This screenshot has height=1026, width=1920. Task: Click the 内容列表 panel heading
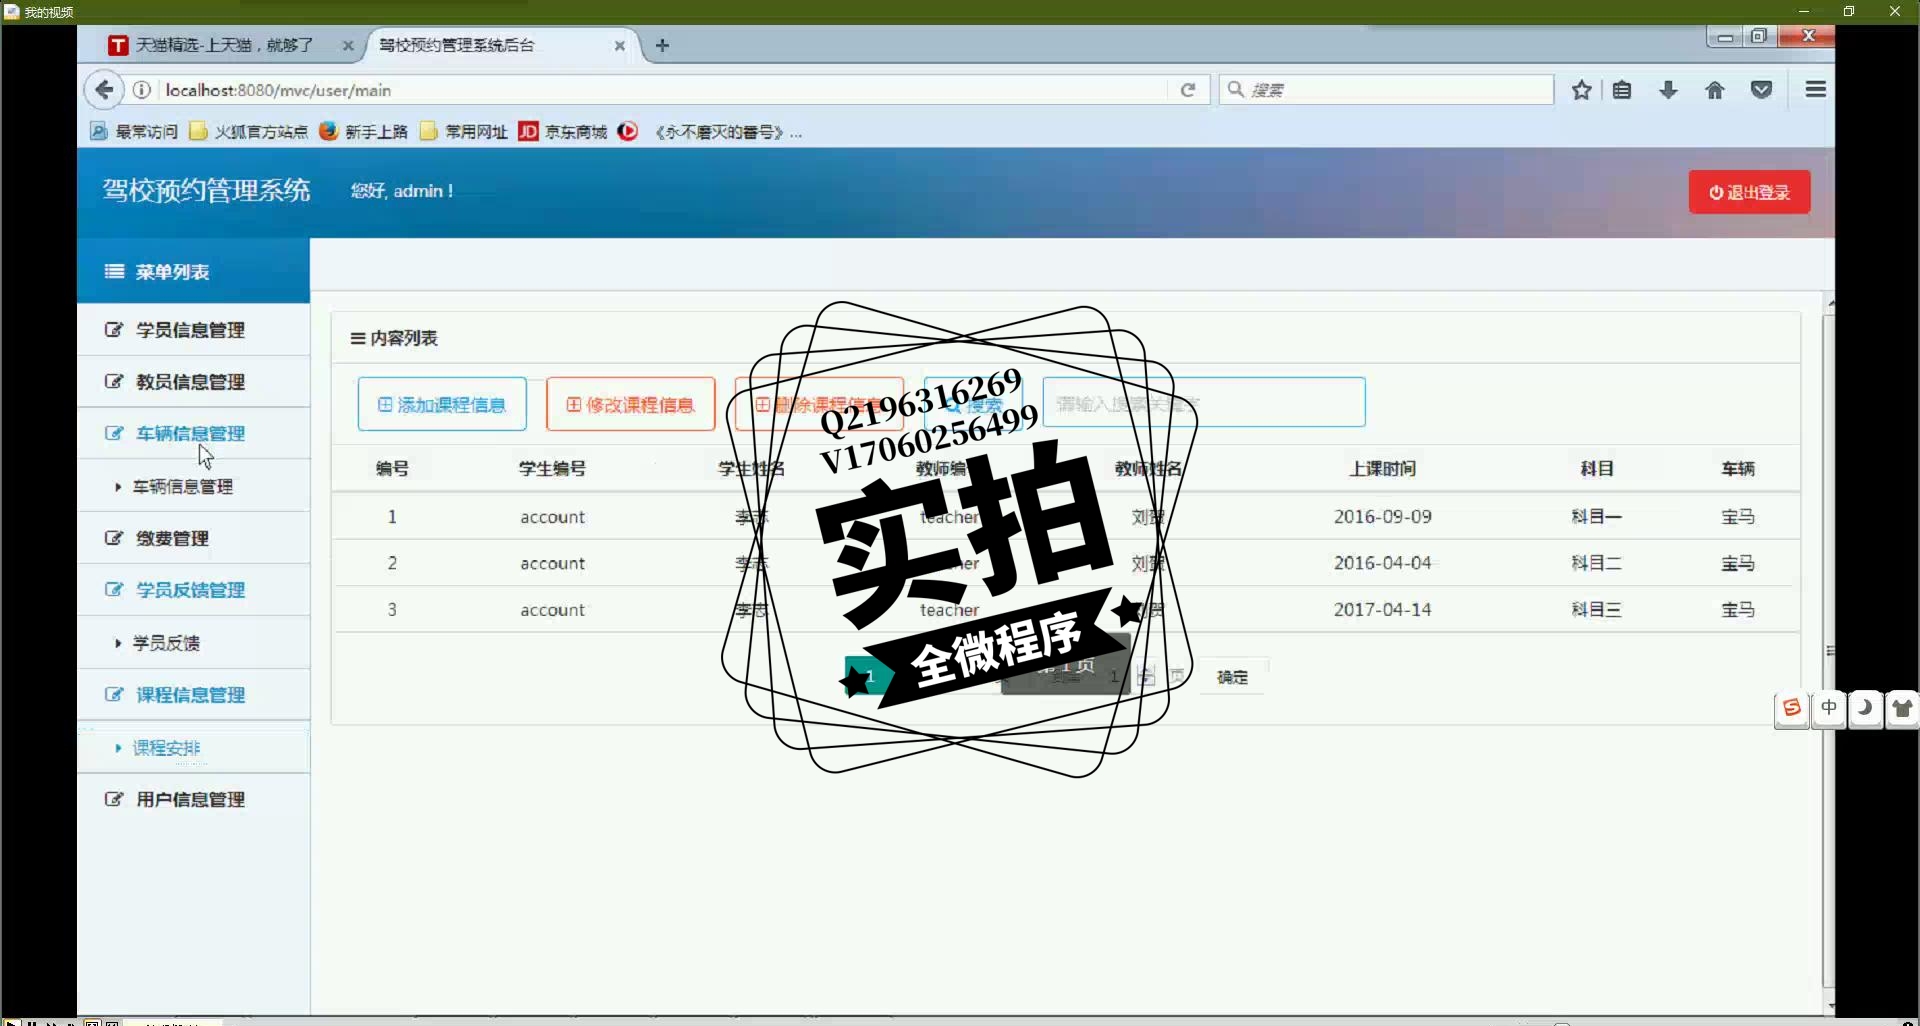point(394,338)
